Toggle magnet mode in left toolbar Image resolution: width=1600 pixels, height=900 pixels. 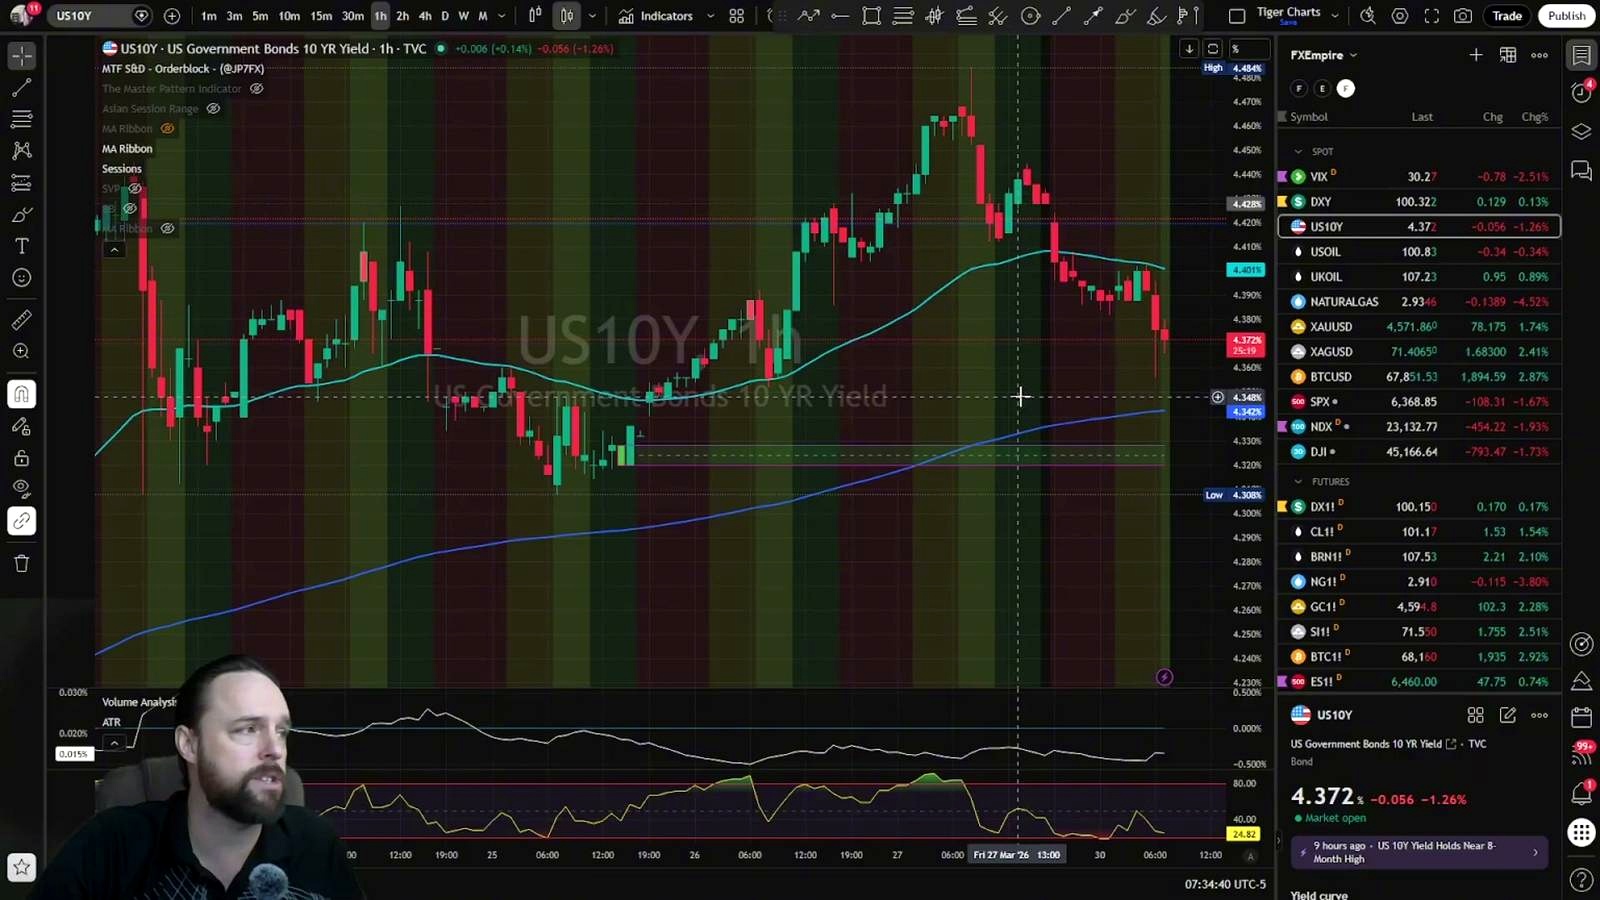pos(21,394)
